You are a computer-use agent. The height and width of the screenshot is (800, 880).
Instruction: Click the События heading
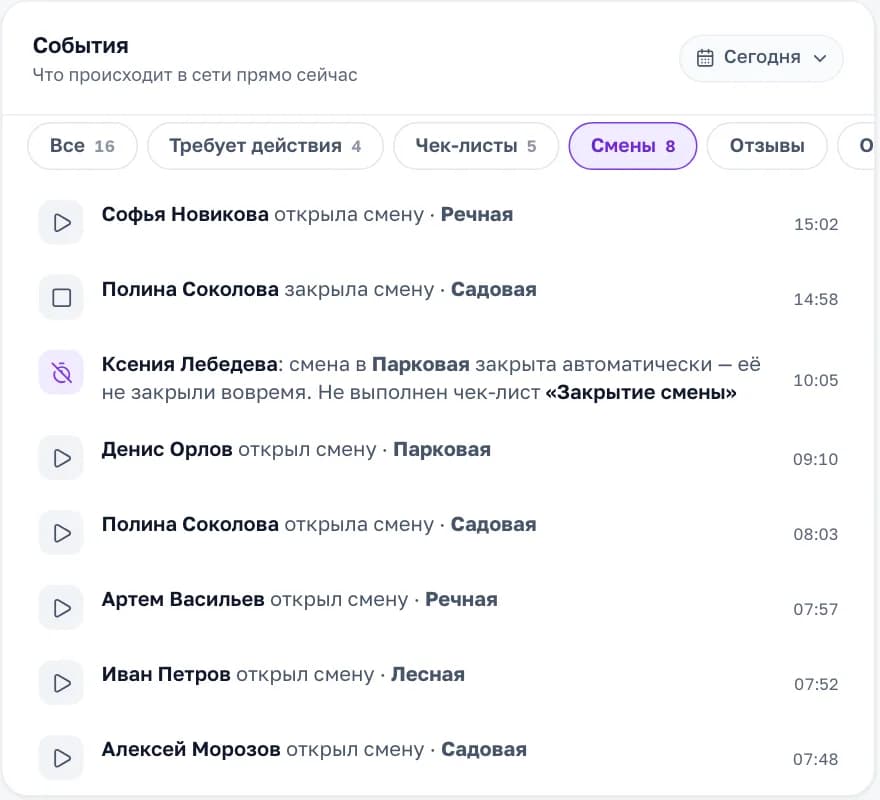(x=81, y=46)
